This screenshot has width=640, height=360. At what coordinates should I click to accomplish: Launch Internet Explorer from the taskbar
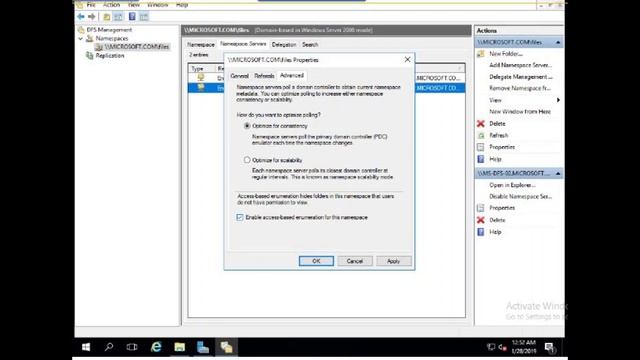[x=156, y=347]
